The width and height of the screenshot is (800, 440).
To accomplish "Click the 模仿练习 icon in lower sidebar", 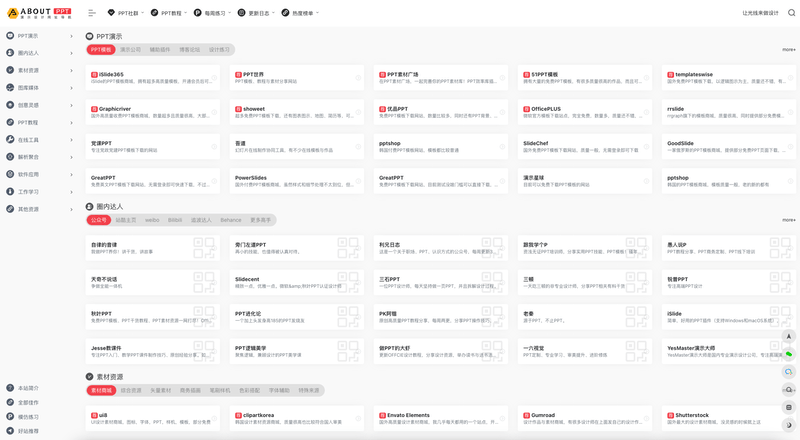I will tap(10, 417).
